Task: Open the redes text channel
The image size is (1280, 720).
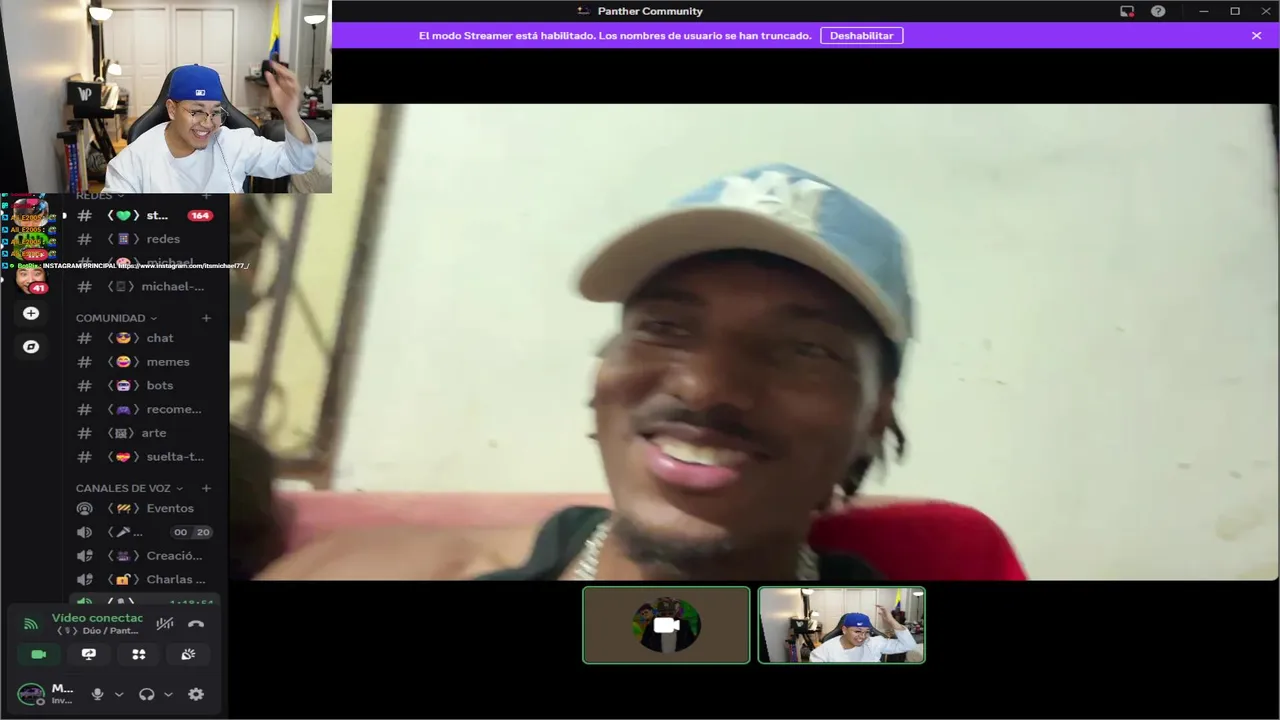Action: [x=145, y=239]
